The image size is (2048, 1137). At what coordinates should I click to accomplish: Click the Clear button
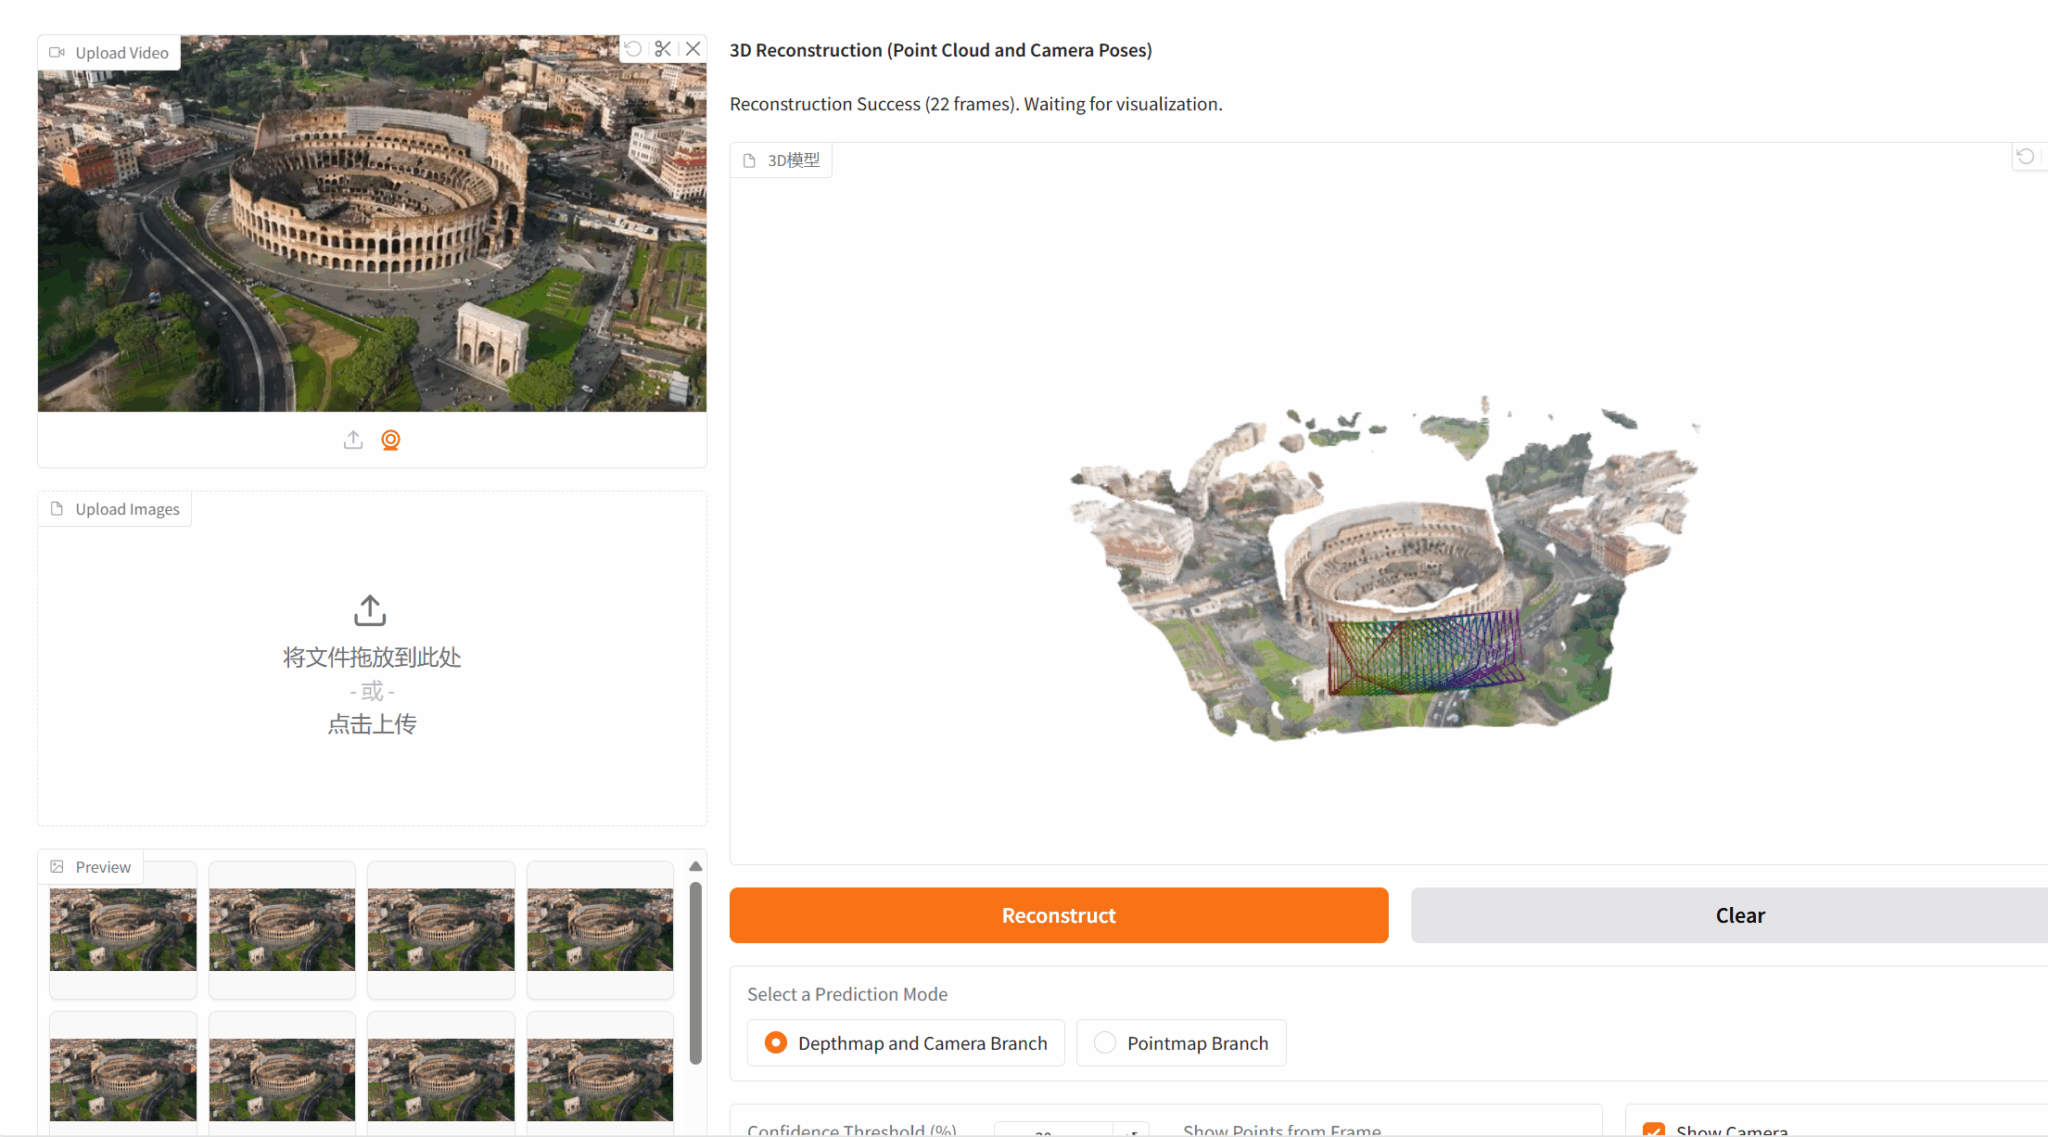coord(1739,915)
